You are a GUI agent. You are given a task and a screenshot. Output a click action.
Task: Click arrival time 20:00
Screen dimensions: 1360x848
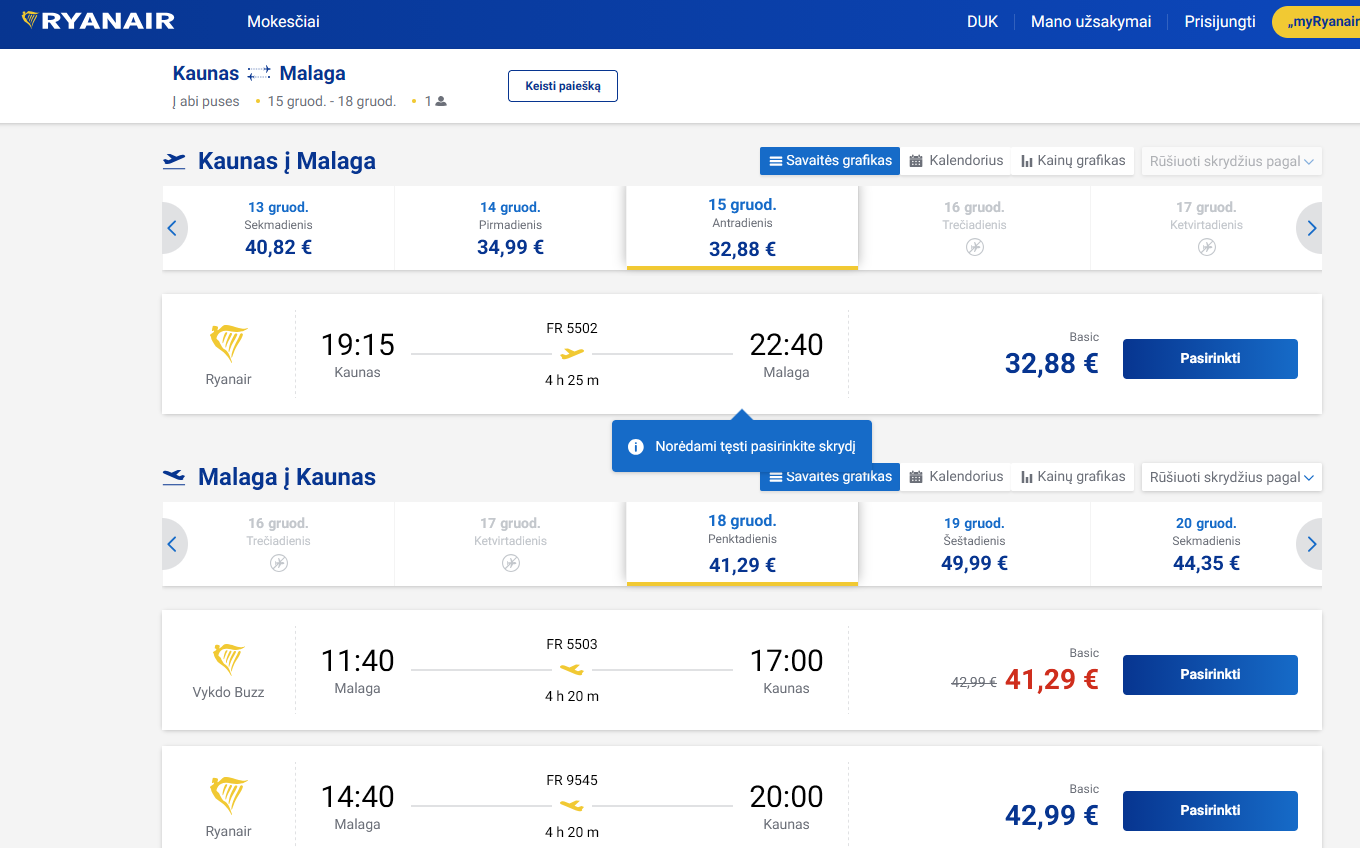(786, 797)
